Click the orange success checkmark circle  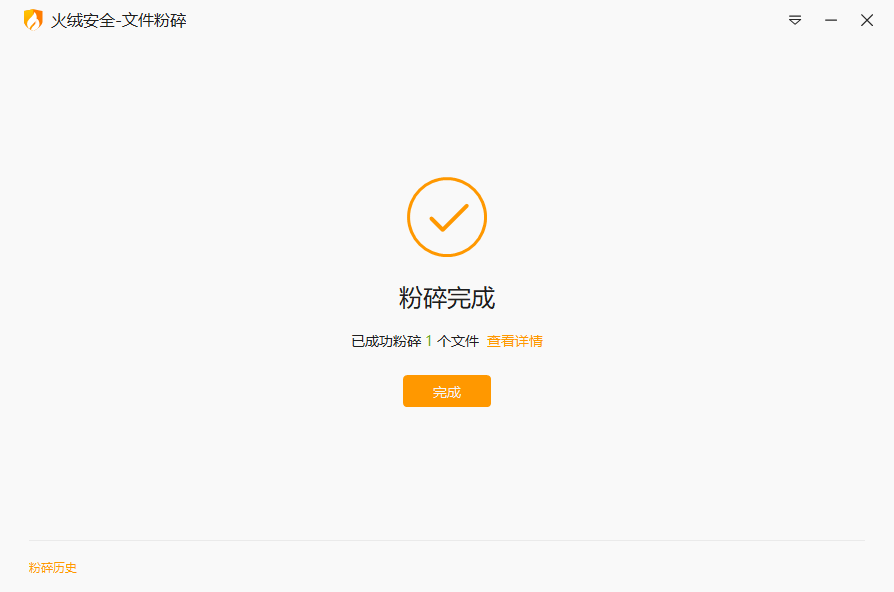[447, 217]
